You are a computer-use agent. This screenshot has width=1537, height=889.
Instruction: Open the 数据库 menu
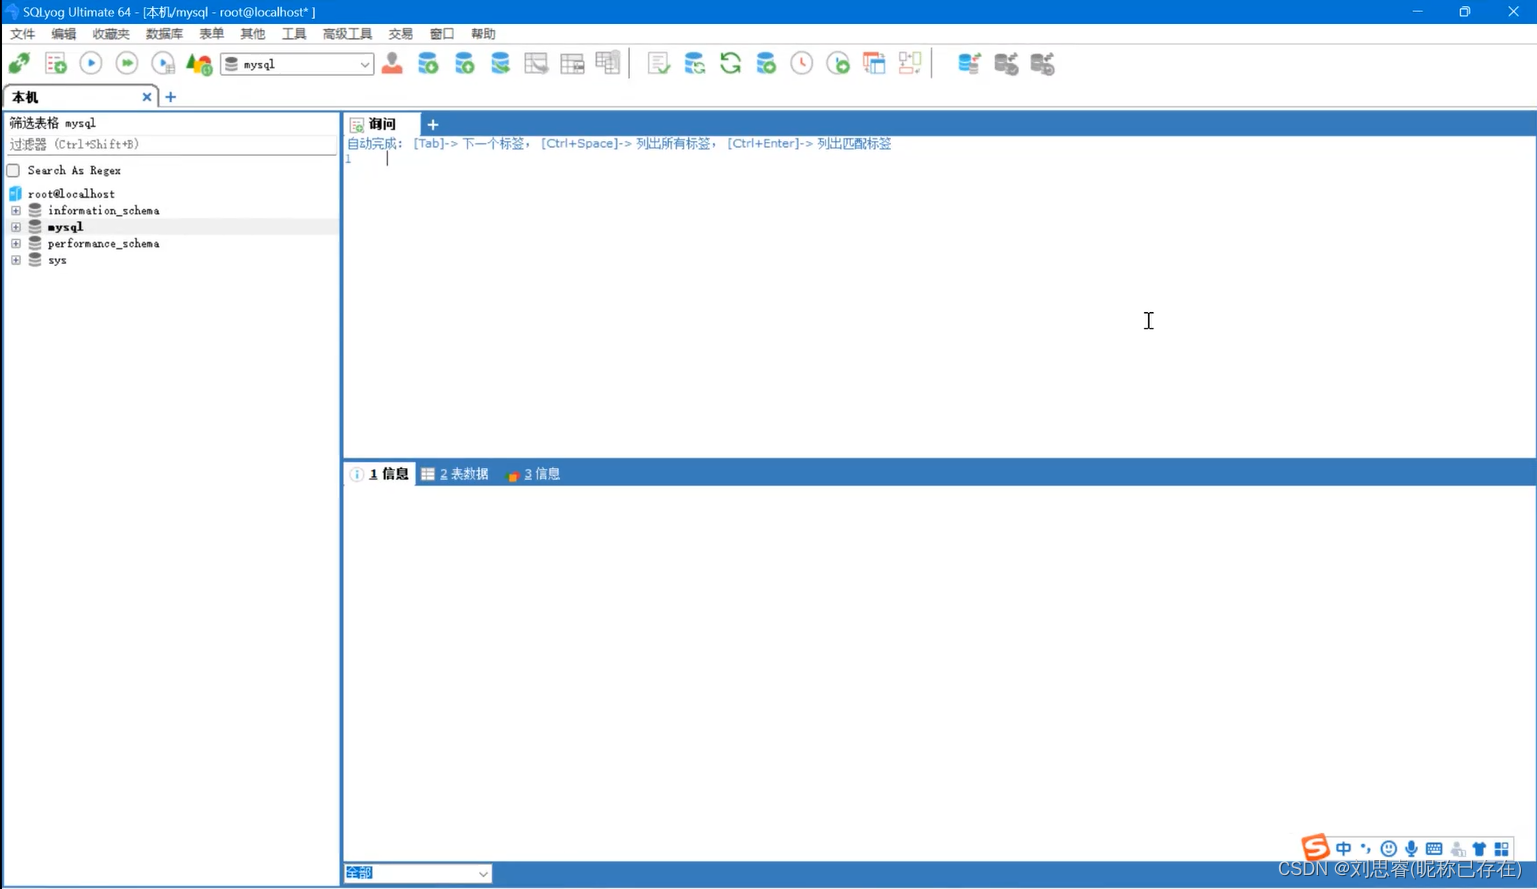pyautogui.click(x=164, y=34)
